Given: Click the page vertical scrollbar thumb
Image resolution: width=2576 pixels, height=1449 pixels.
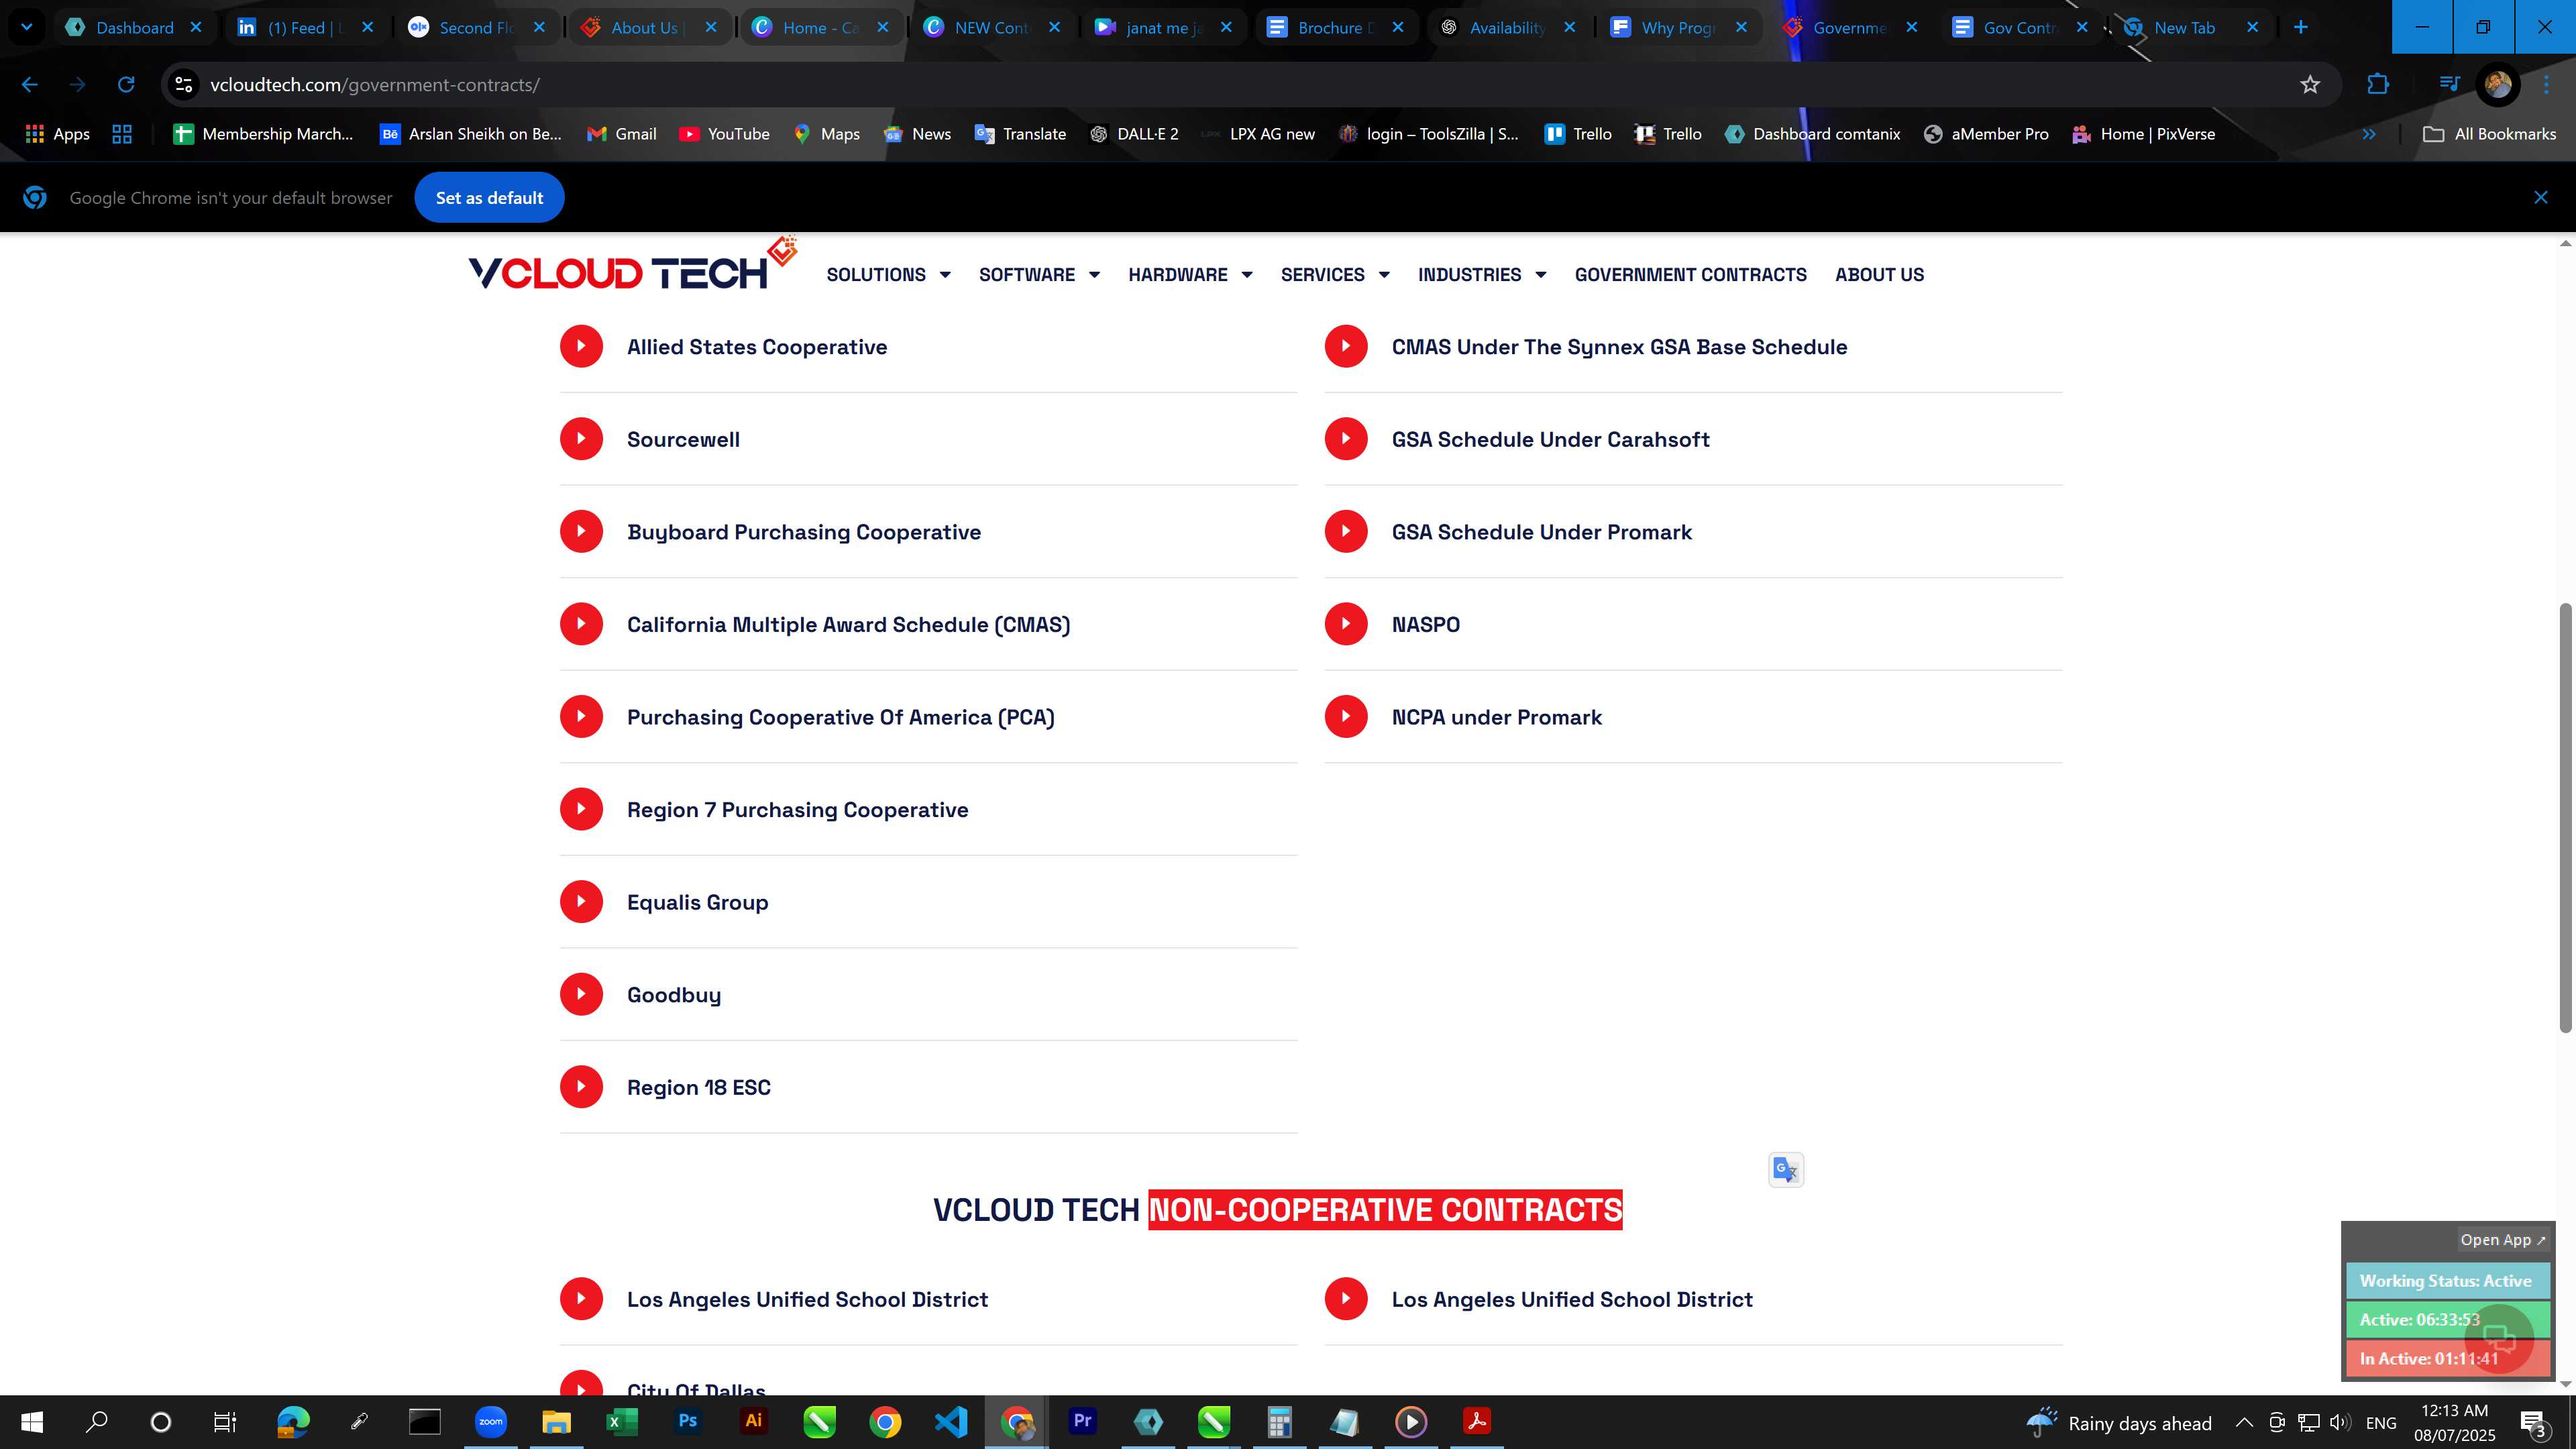Looking at the screenshot, I should (2565, 817).
